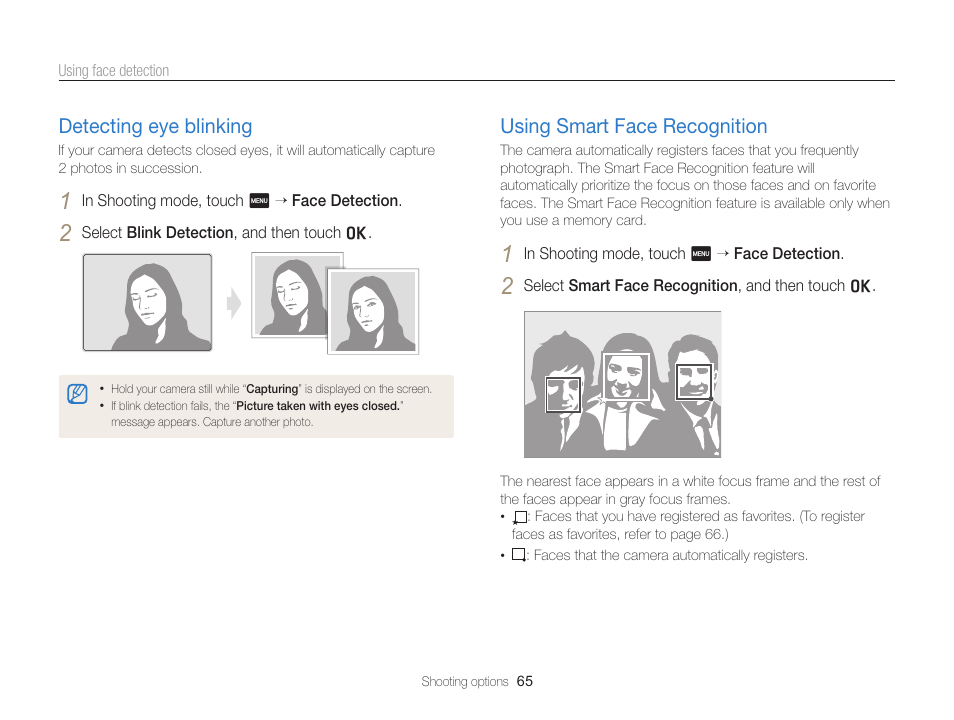
Task: Click the 'Using face detection' page header
Action: (114, 71)
